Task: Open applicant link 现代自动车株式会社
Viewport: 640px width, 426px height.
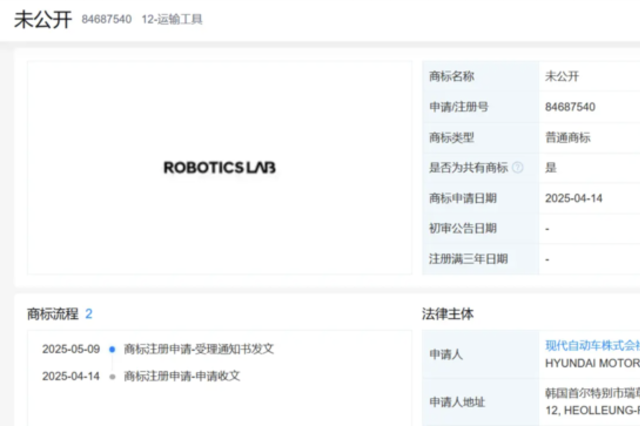Action: coord(593,346)
